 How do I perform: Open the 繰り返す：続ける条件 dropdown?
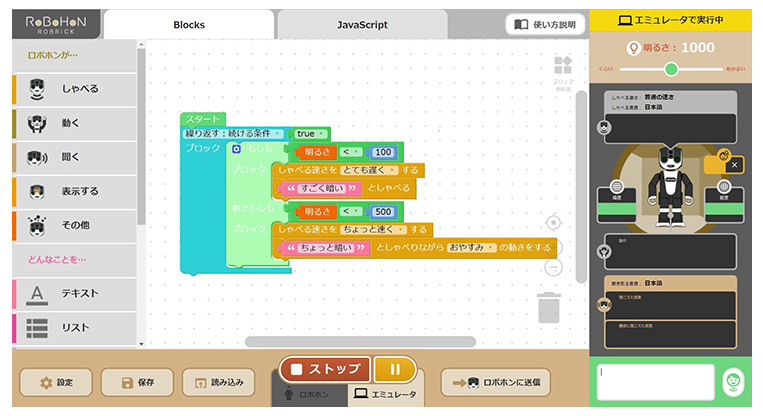233,133
